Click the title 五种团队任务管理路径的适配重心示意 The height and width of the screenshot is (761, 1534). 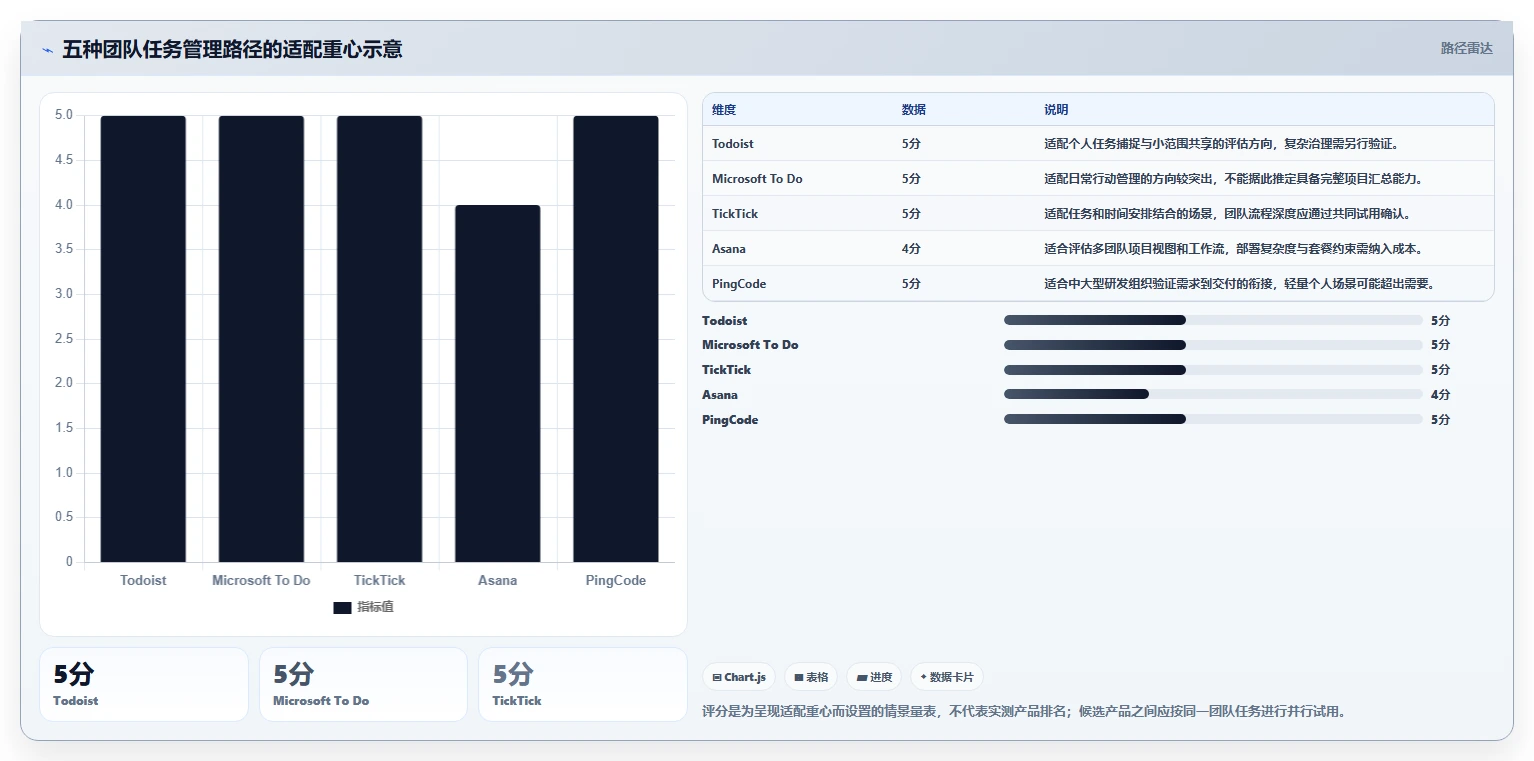[x=232, y=49]
